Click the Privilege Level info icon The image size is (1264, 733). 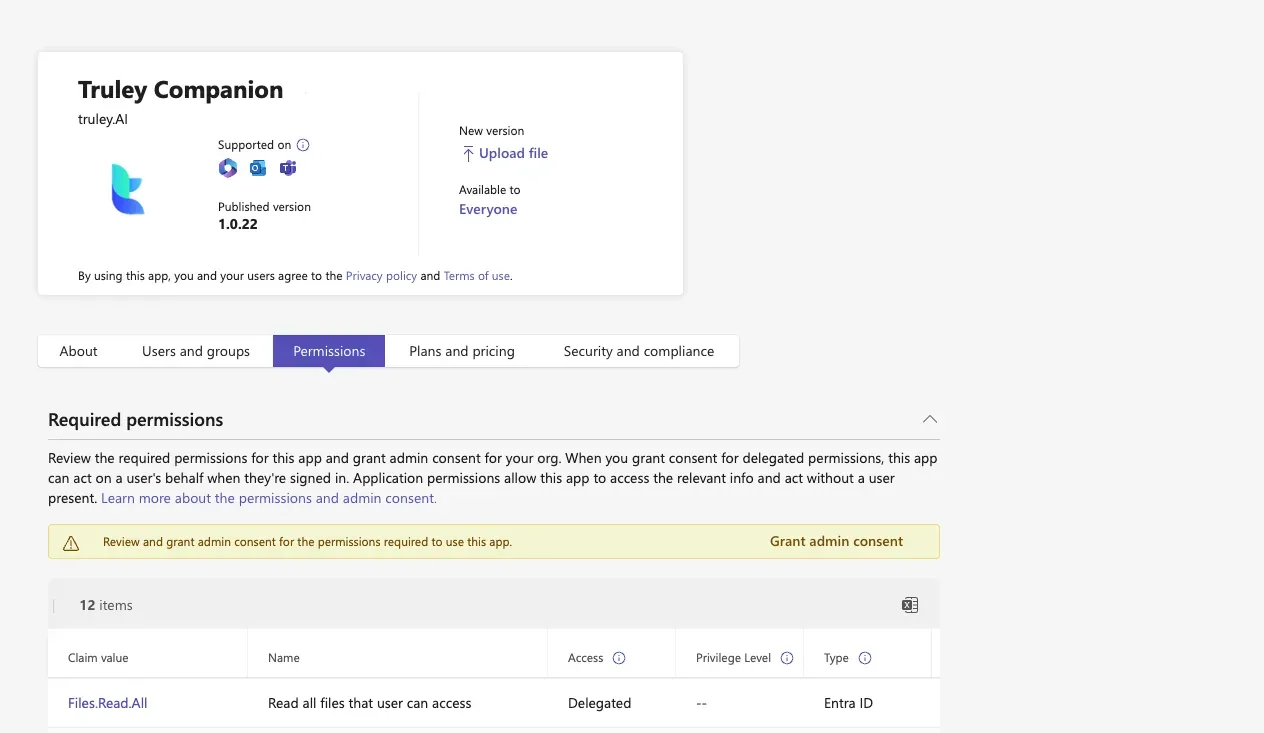click(787, 658)
